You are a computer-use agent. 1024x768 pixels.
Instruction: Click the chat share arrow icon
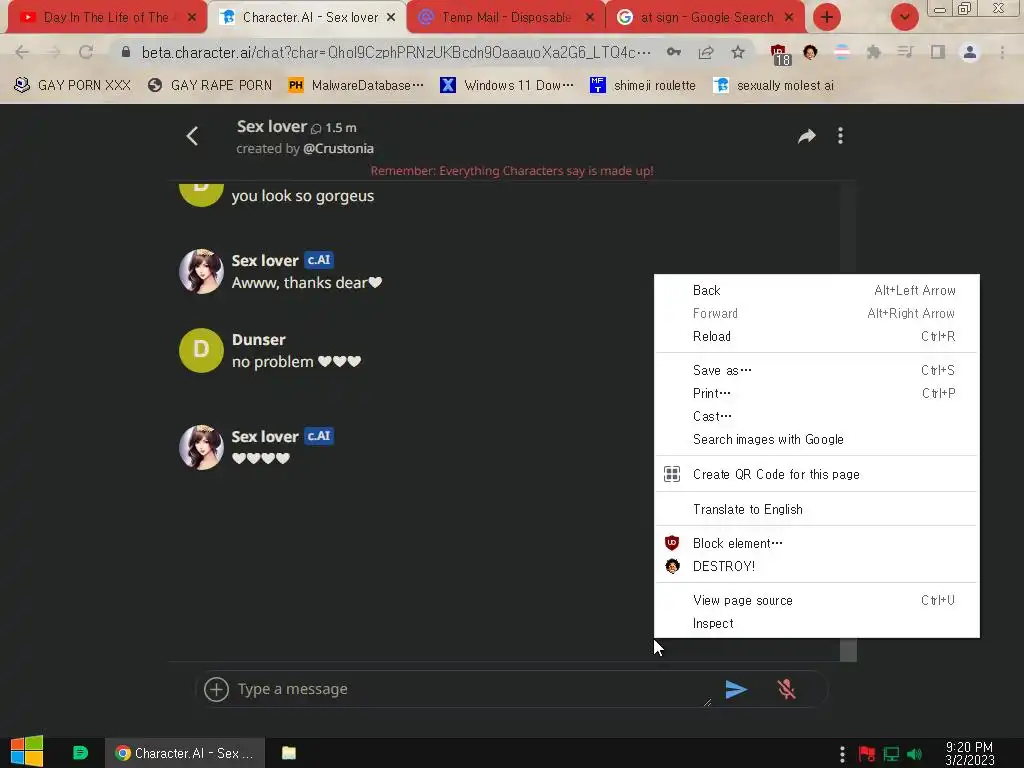[807, 136]
